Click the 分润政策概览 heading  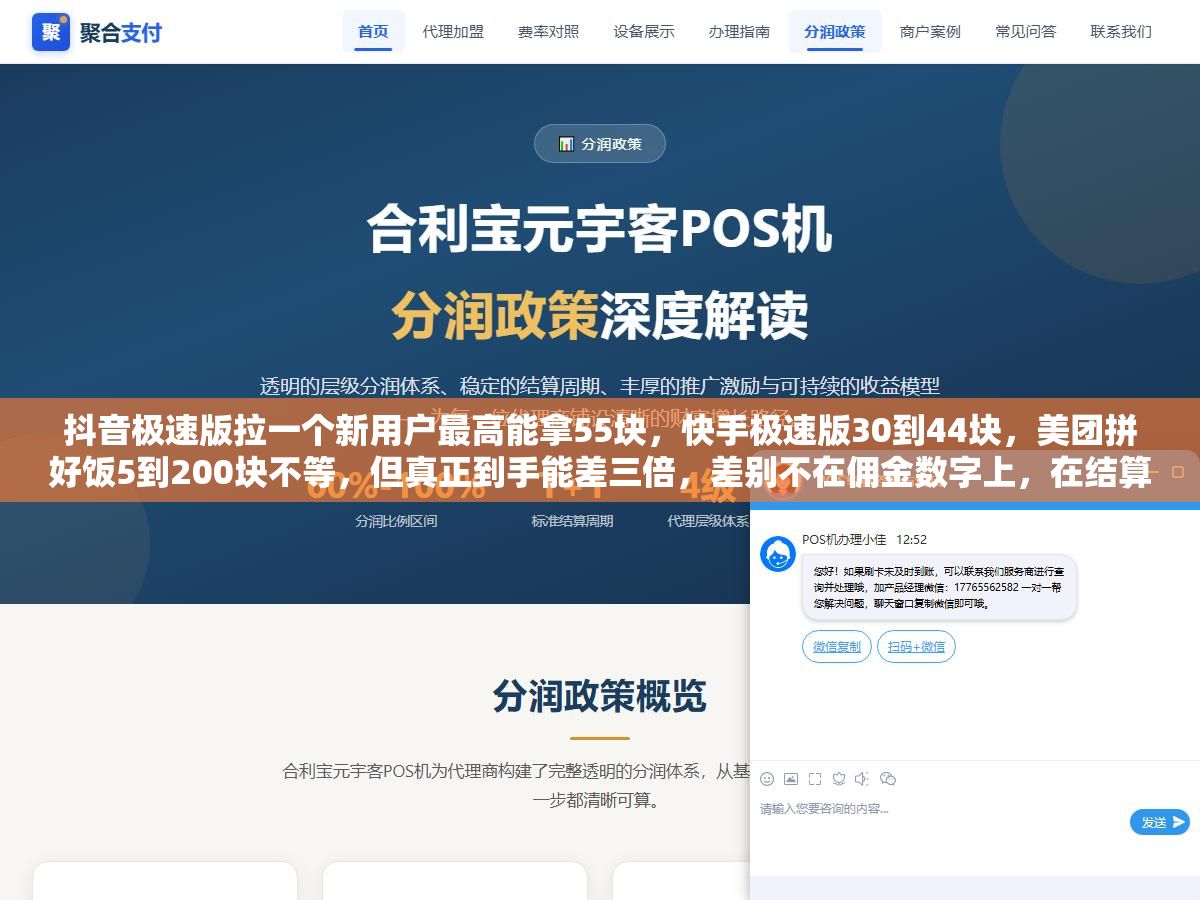pos(600,696)
